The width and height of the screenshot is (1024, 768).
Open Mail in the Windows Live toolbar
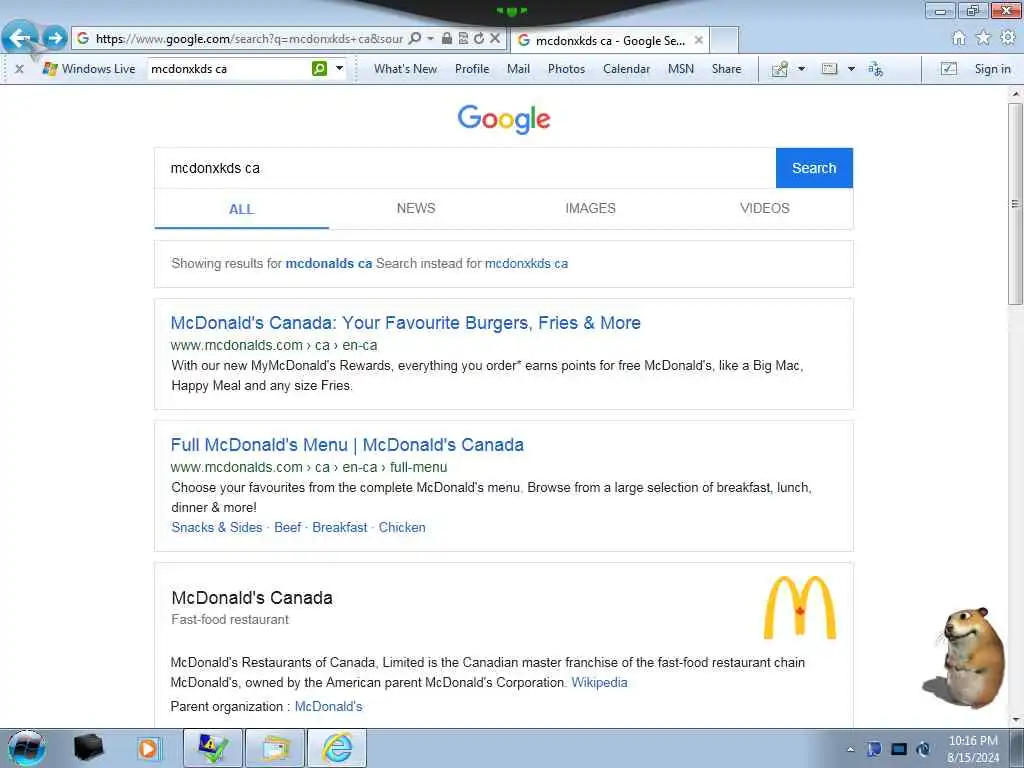click(x=519, y=69)
